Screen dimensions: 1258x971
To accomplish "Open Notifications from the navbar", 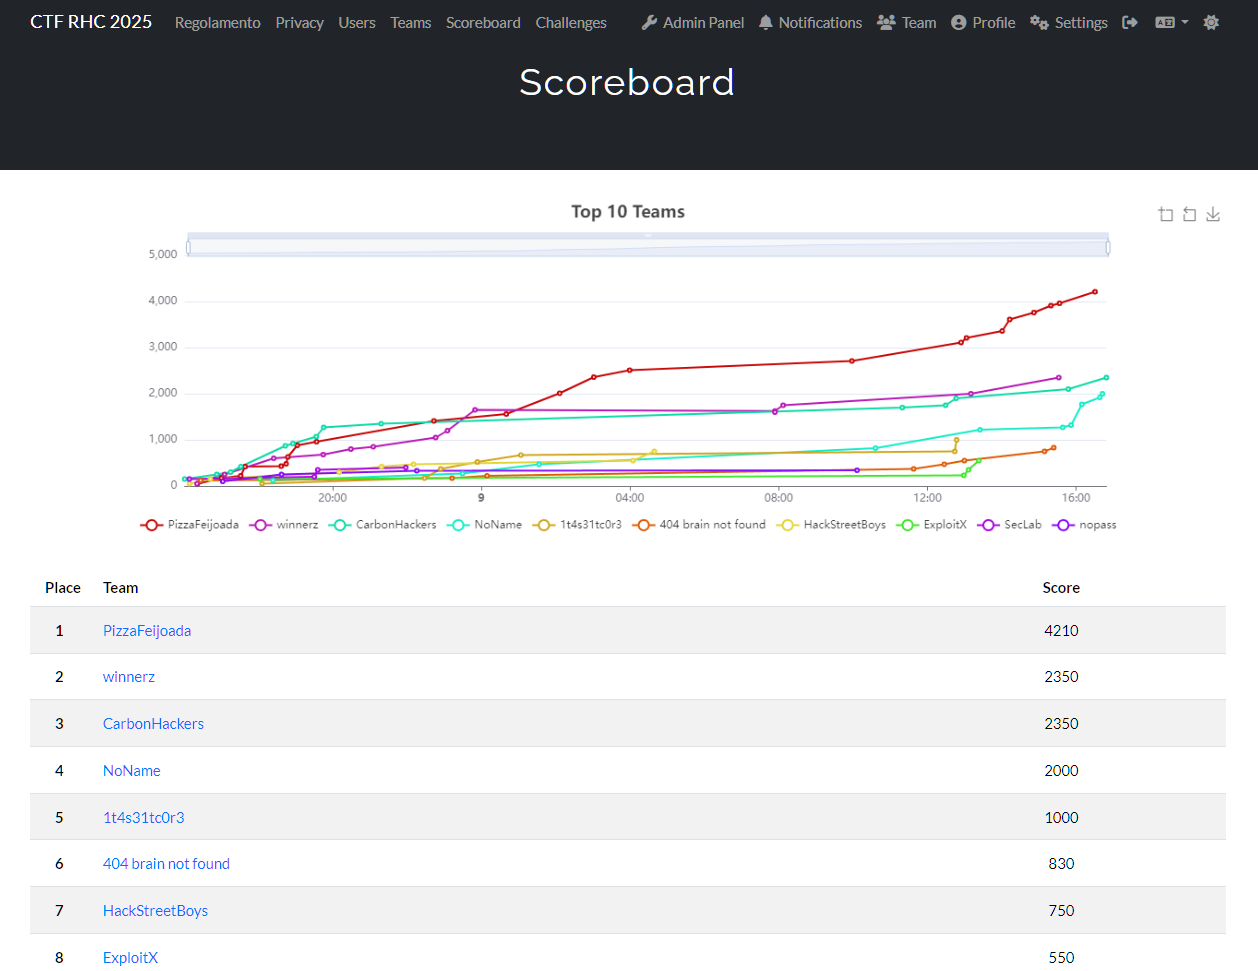I will pos(810,22).
